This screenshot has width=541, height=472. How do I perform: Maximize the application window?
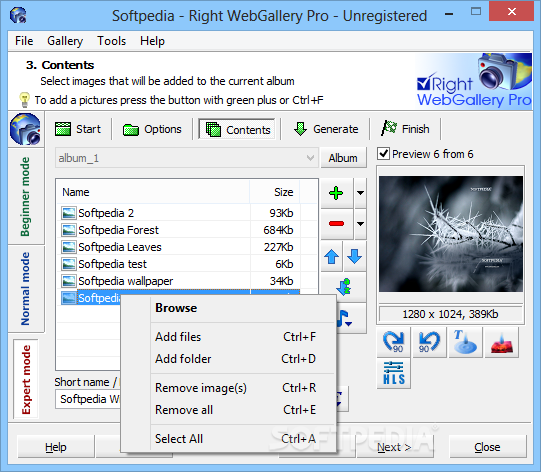tap(476, 12)
